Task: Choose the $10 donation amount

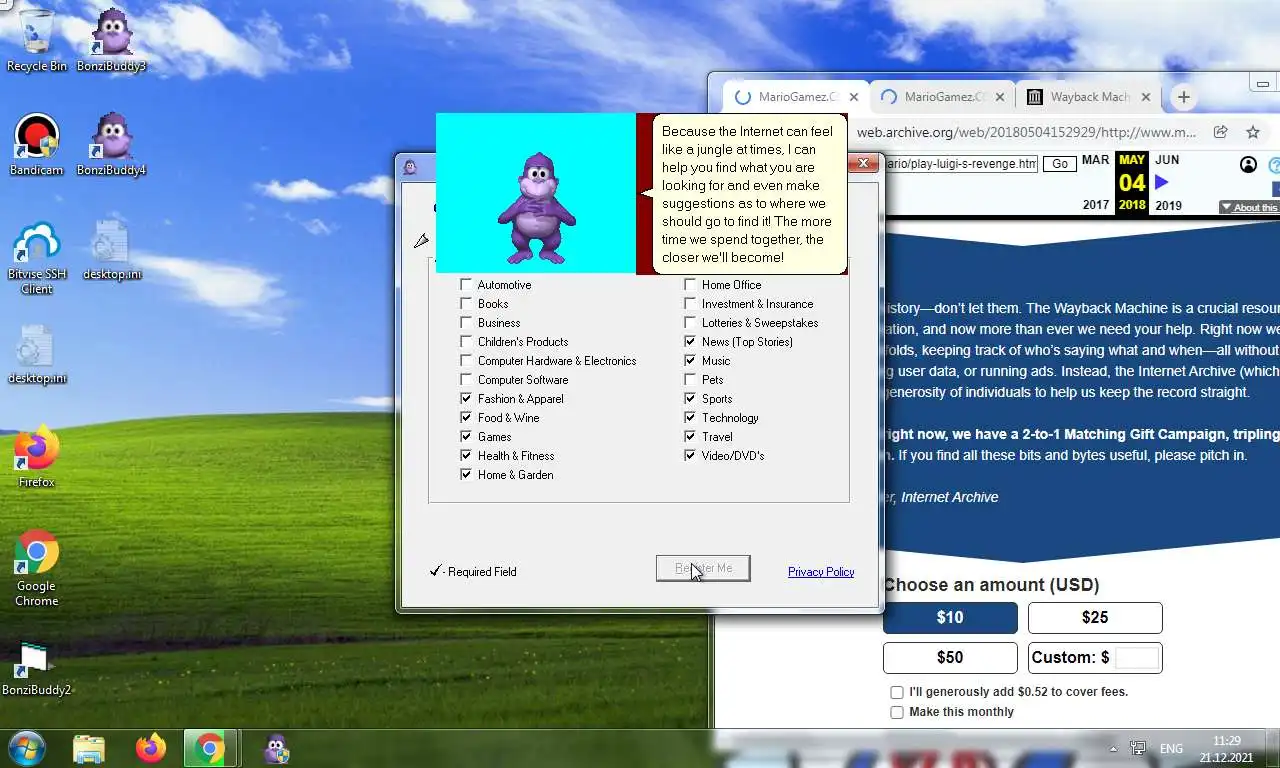Action: 950,618
